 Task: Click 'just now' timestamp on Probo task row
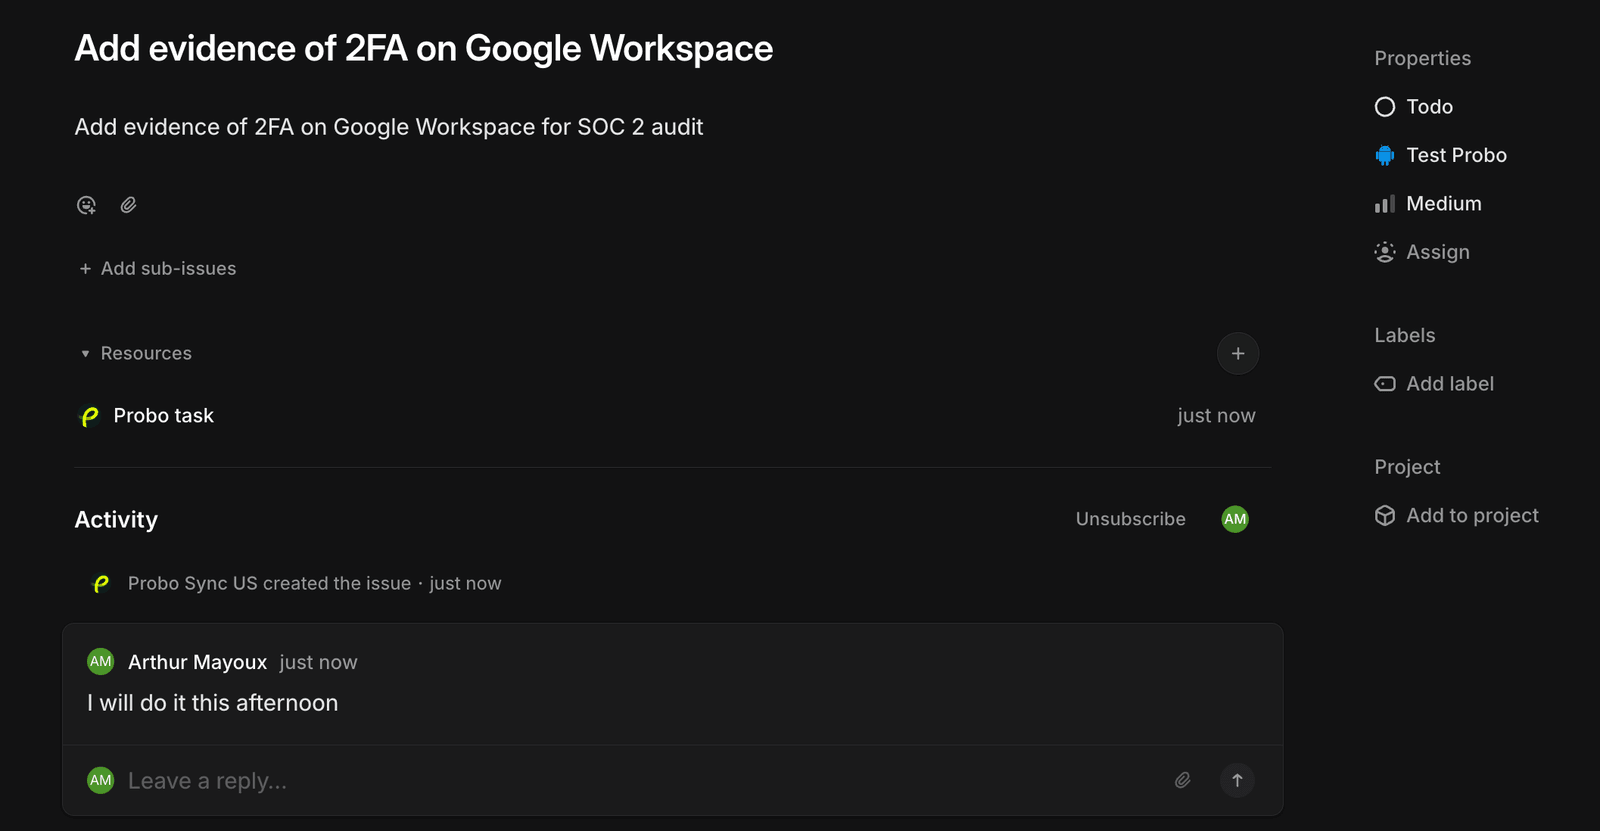click(1216, 416)
